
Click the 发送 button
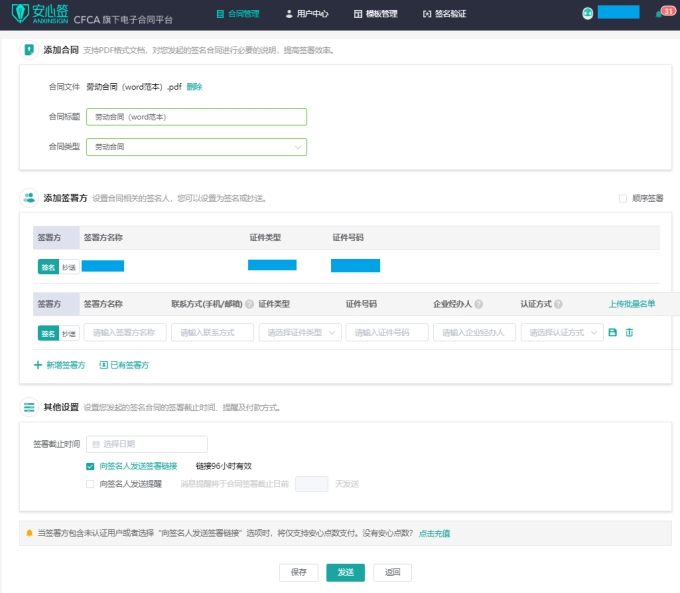[x=345, y=572]
